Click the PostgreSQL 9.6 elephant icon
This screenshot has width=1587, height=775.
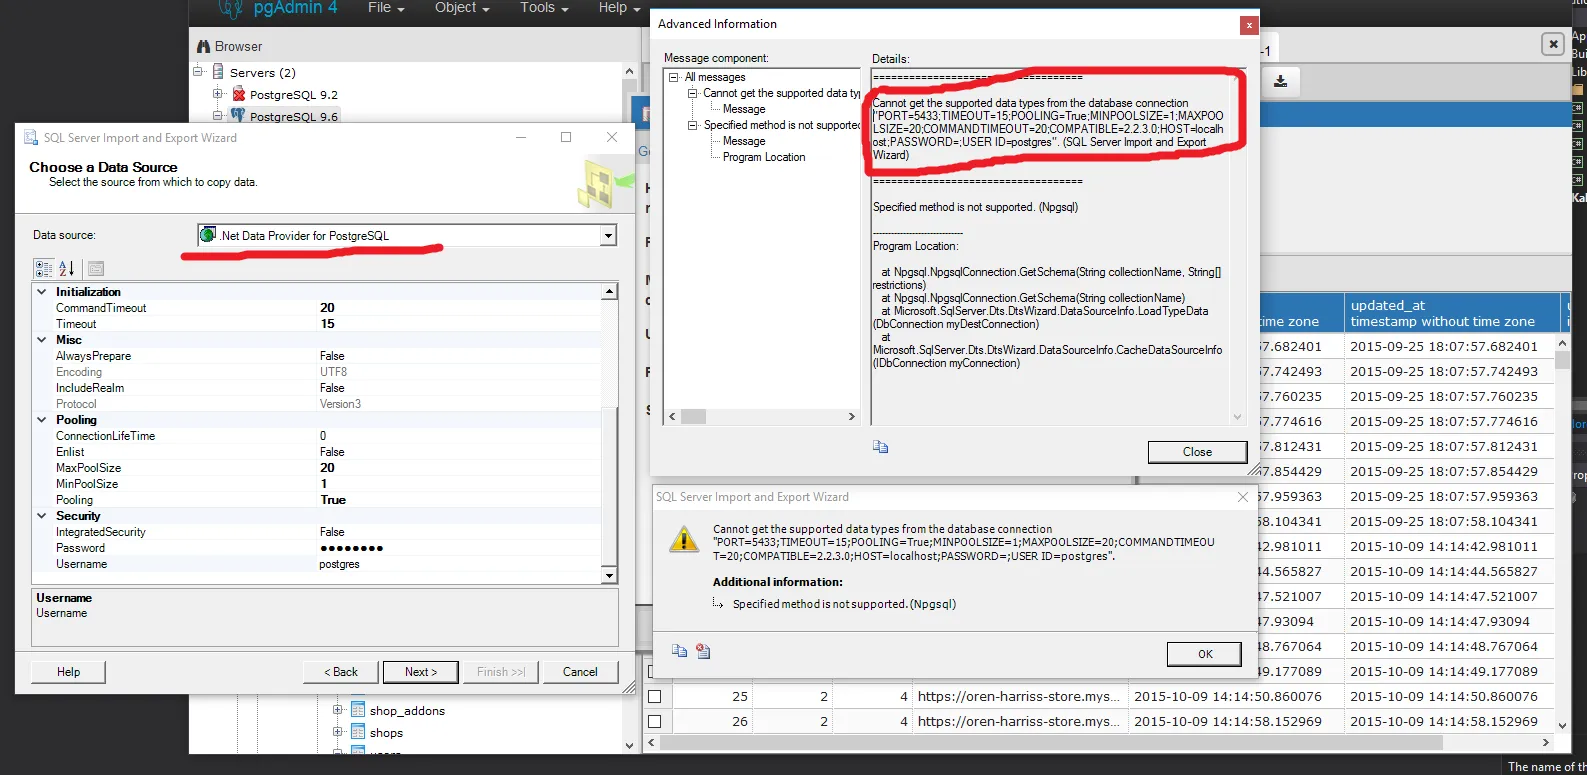tap(238, 116)
